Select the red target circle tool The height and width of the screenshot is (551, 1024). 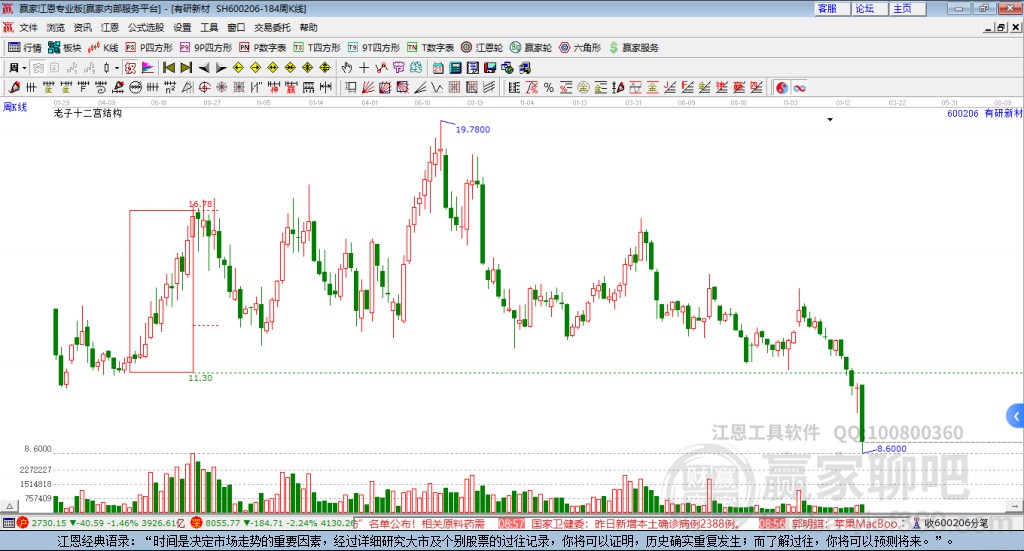click(204, 87)
